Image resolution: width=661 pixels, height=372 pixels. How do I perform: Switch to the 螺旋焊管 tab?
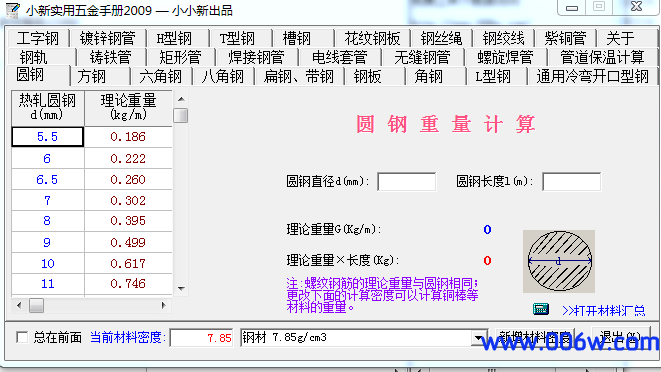coord(505,57)
